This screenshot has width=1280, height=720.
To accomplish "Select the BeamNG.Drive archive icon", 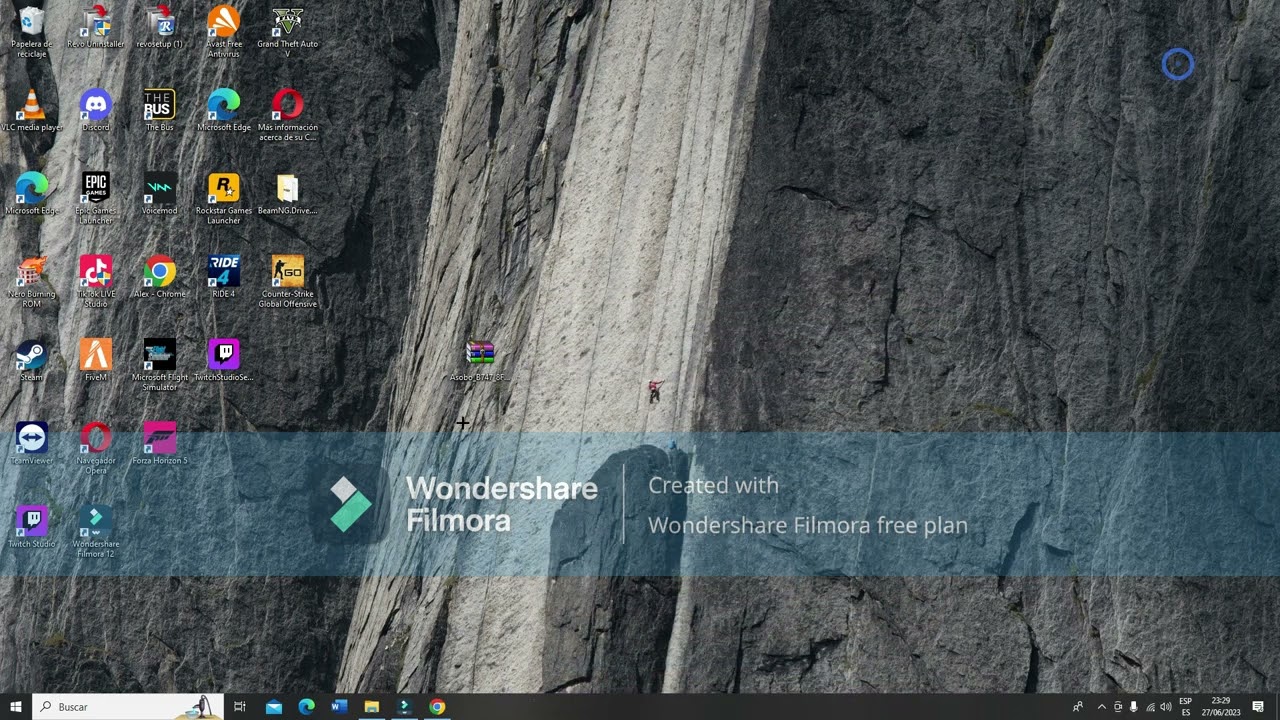I will [288, 194].
